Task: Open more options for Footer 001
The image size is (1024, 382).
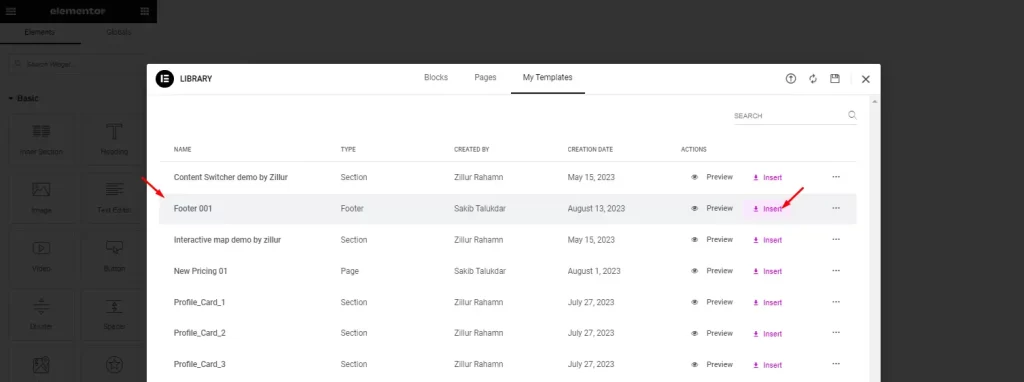Action: pyautogui.click(x=836, y=208)
